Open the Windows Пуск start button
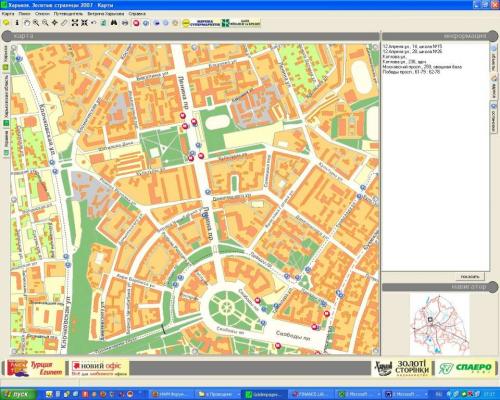This screenshot has width=500, height=400. [x=18, y=394]
